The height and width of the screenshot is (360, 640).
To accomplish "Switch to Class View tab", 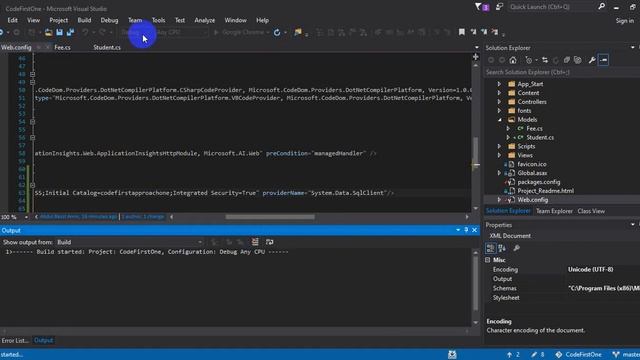I will (x=591, y=211).
